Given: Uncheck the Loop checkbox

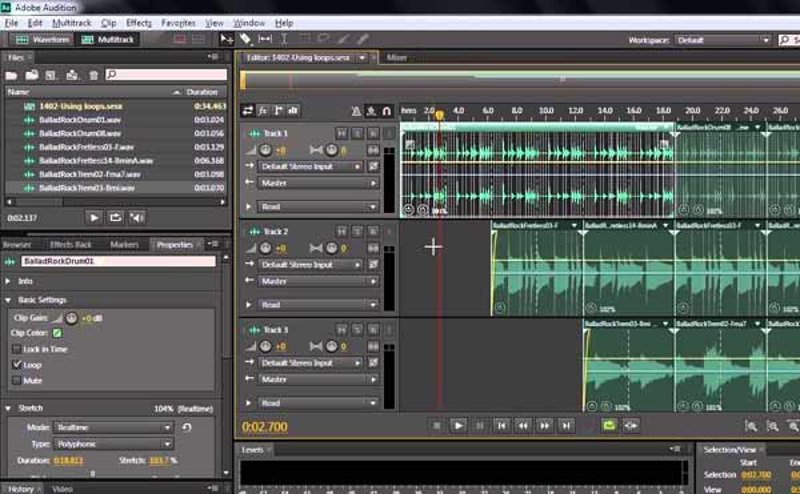Looking at the screenshot, I should tap(16, 364).
